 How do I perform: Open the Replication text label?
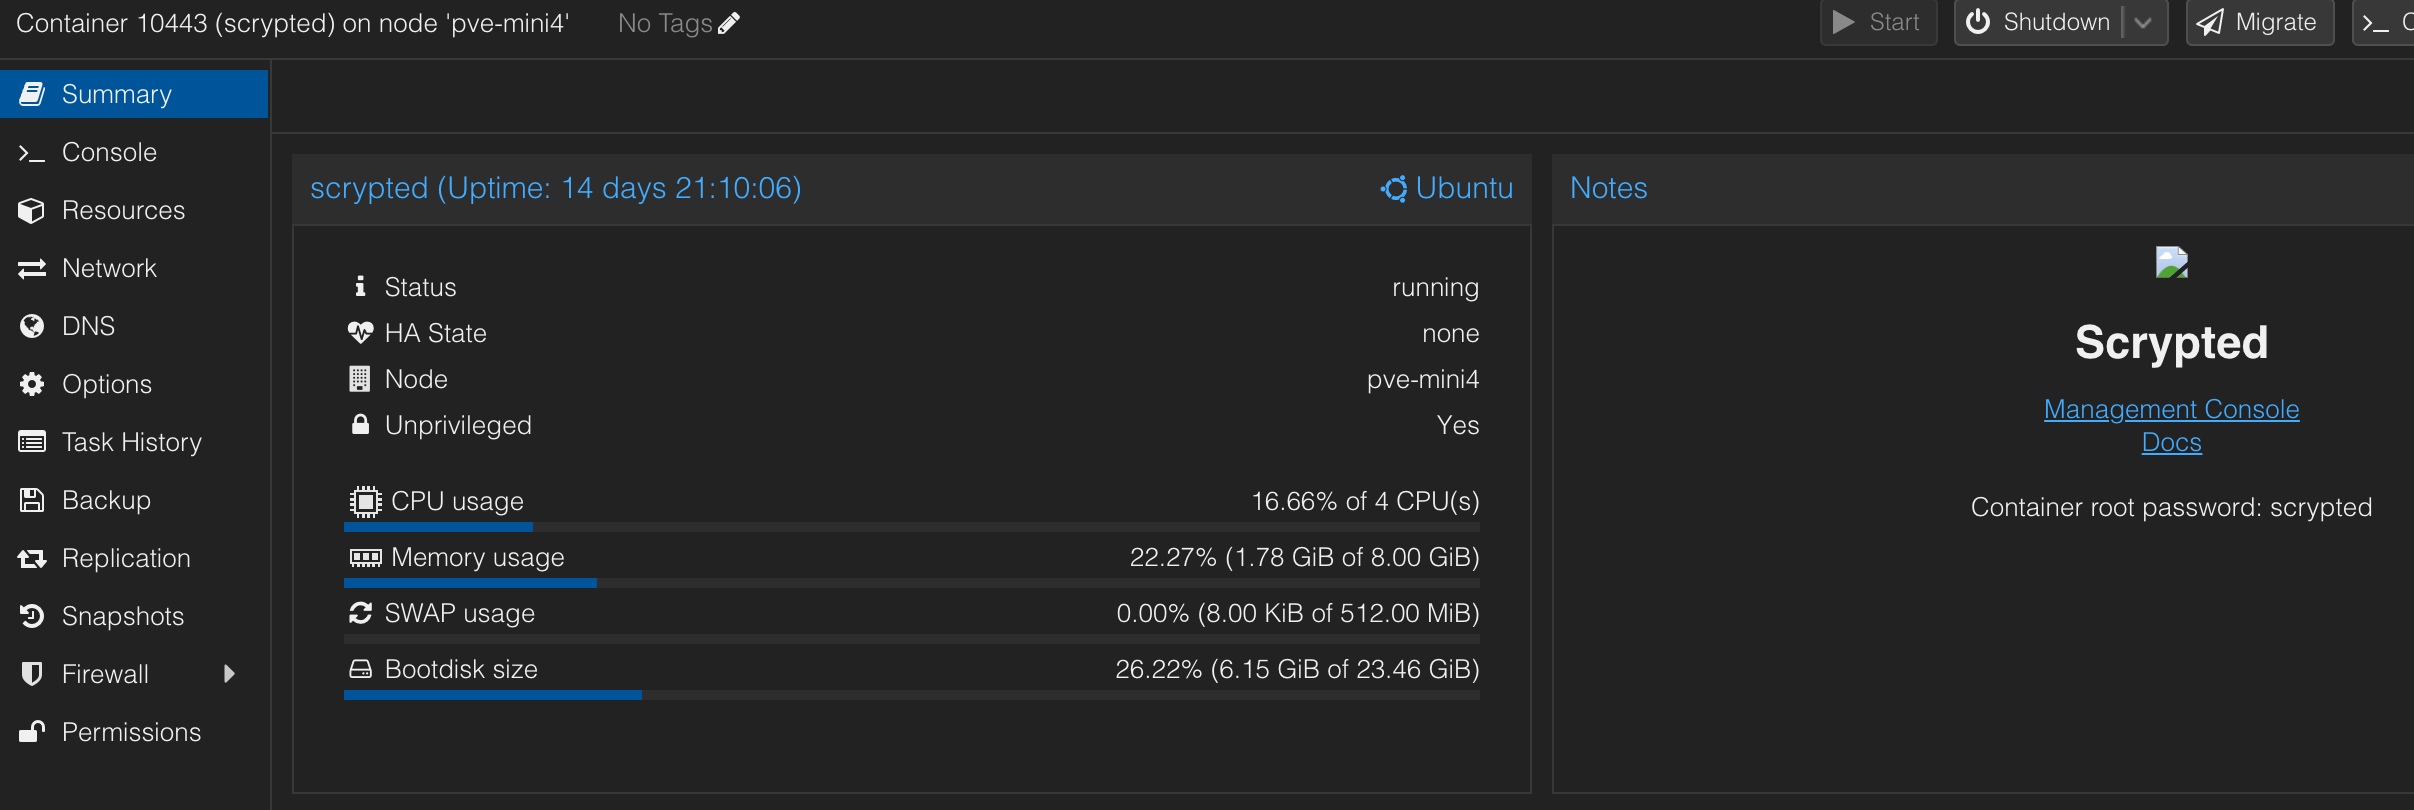[x=126, y=558]
